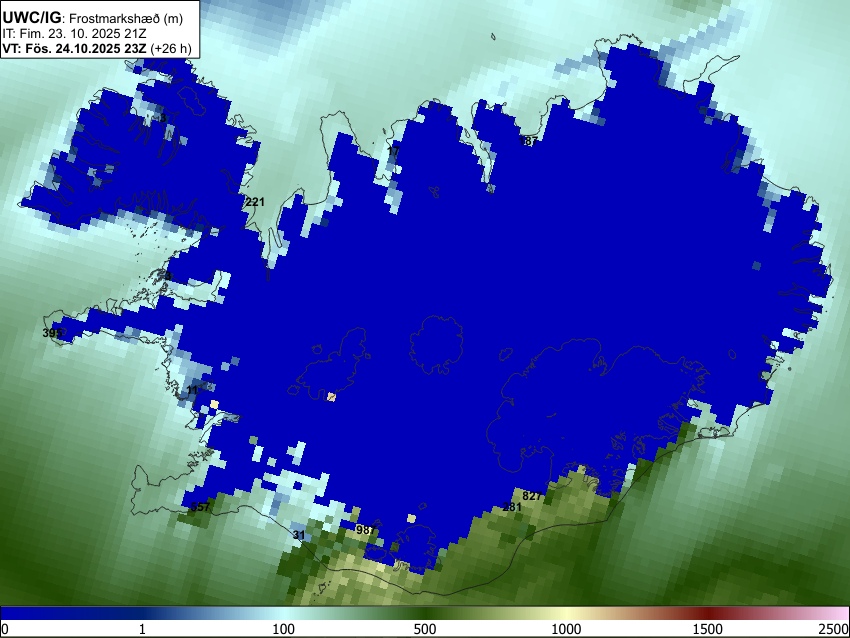
Task: Click the map value "557"
Action: tap(200, 507)
